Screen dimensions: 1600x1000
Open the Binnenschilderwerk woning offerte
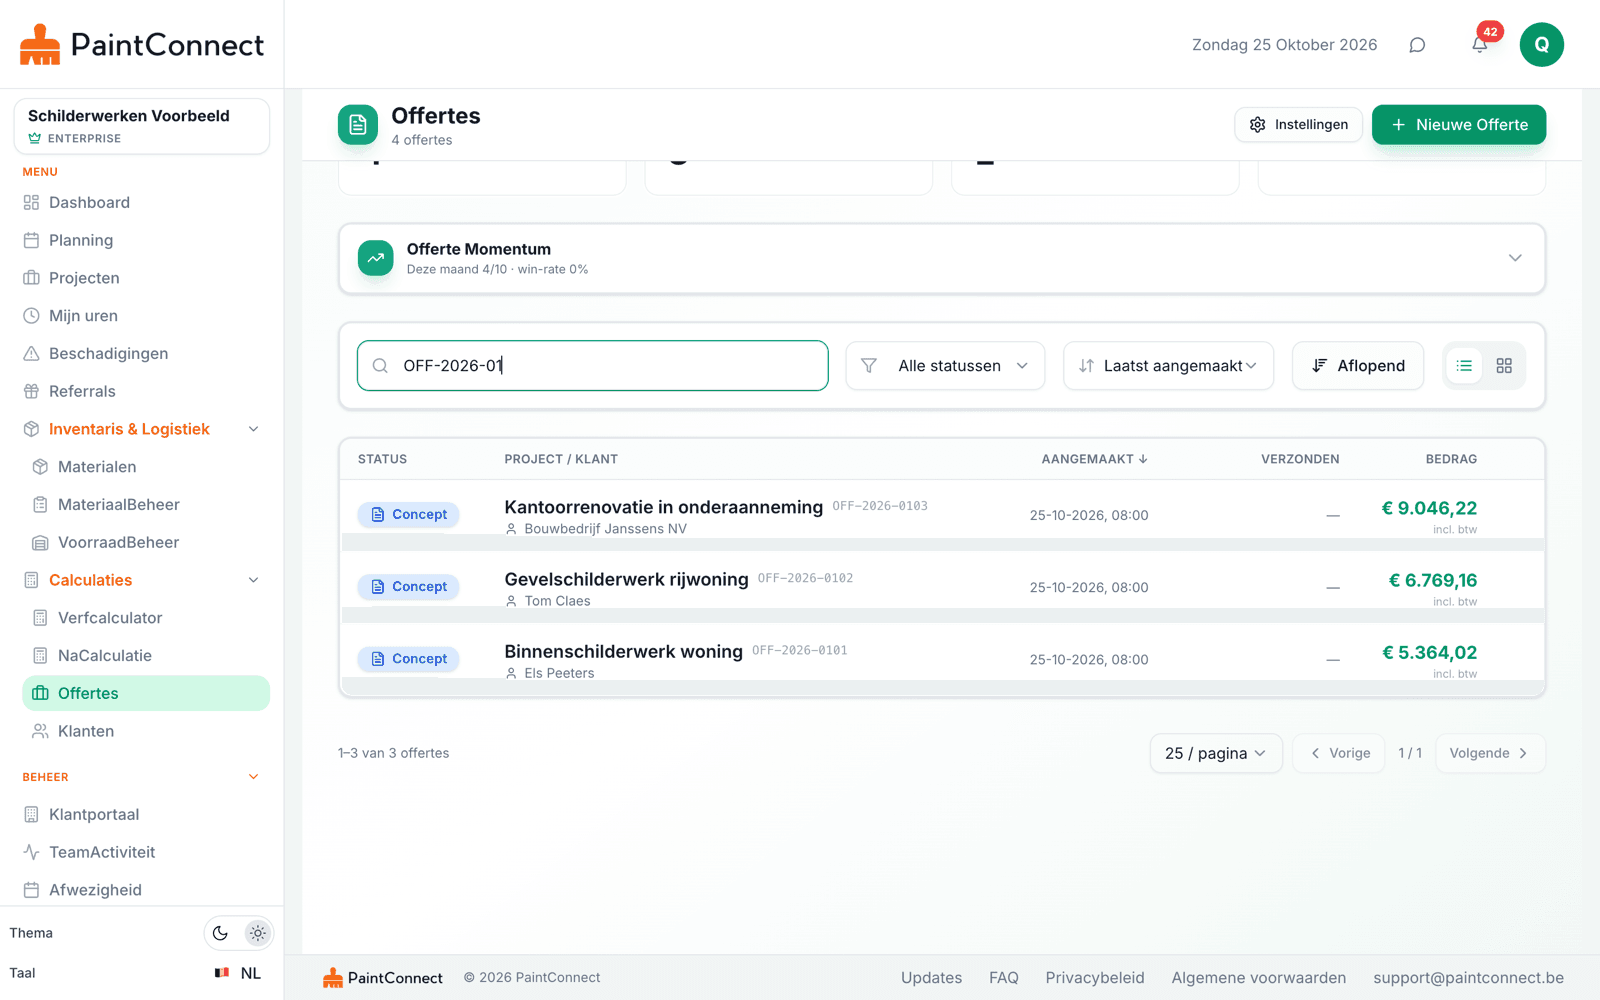pos(623,651)
